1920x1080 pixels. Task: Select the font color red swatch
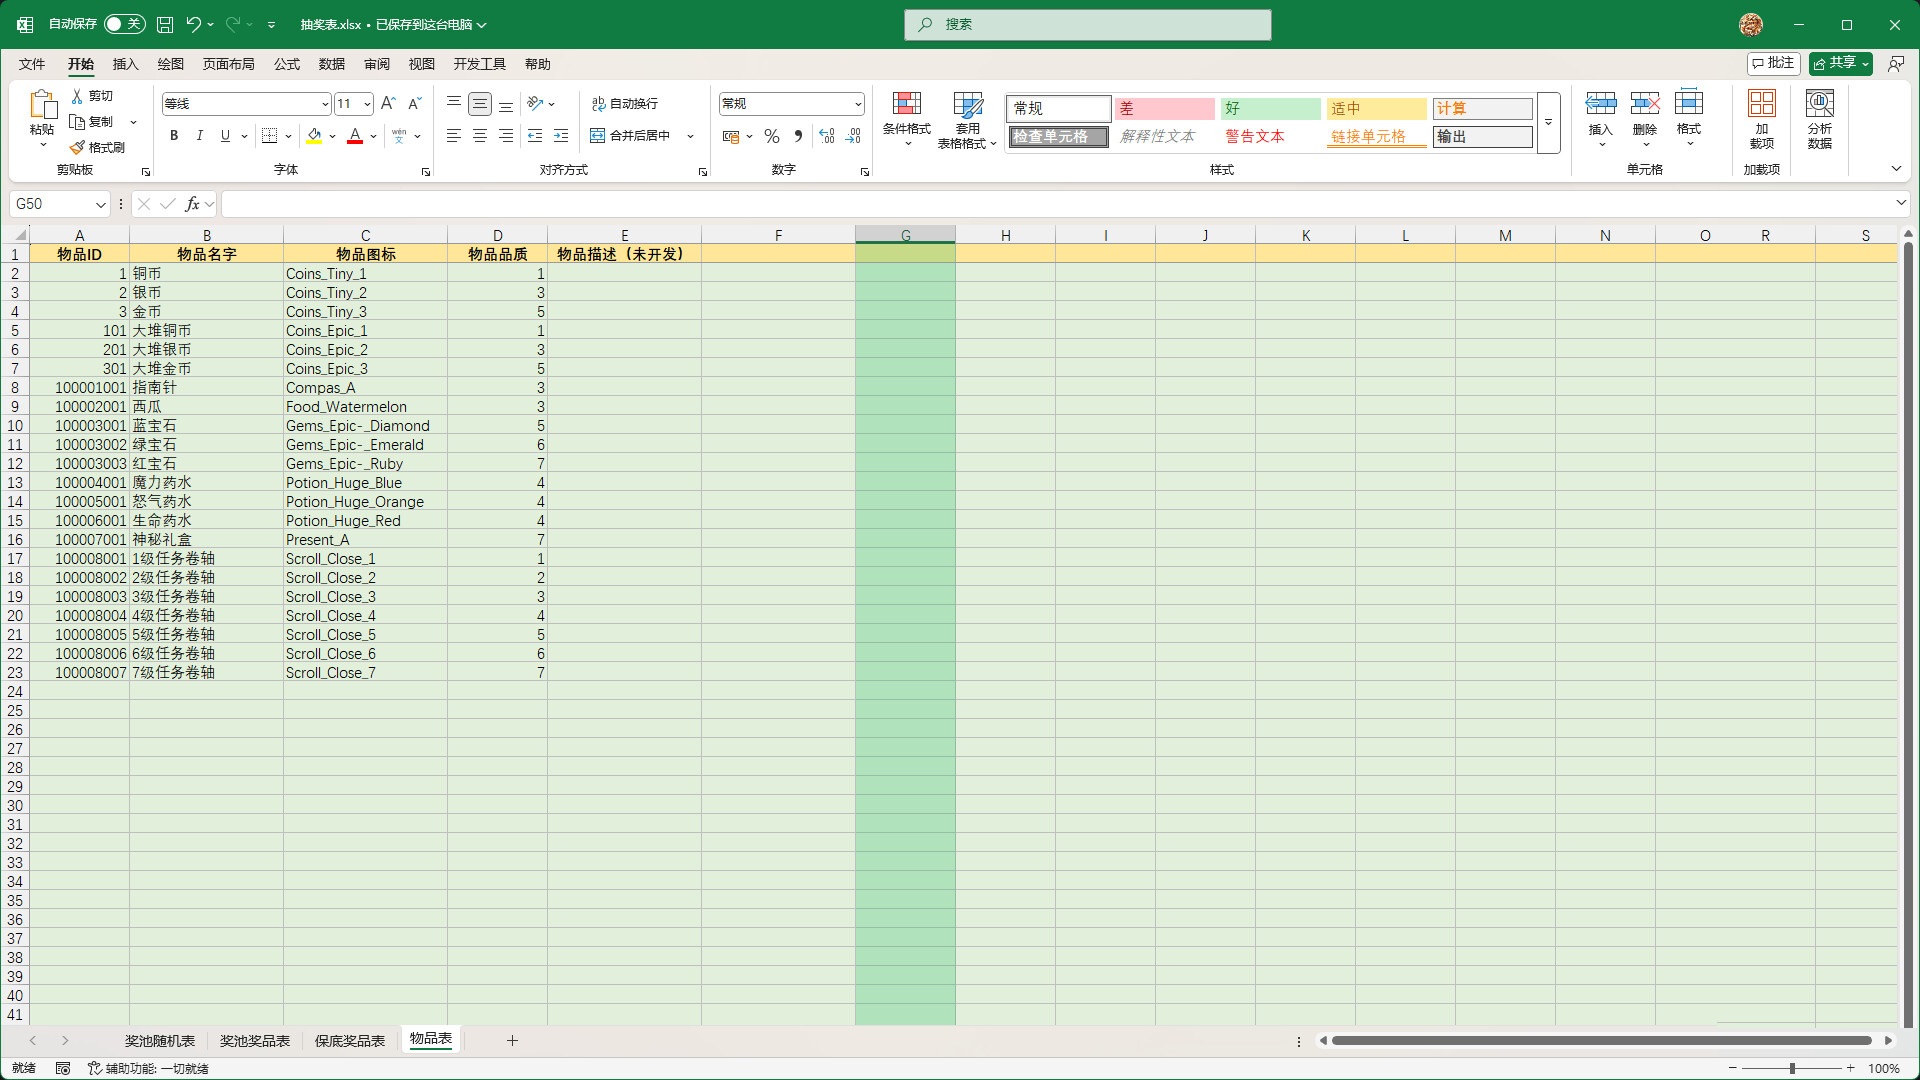(354, 143)
